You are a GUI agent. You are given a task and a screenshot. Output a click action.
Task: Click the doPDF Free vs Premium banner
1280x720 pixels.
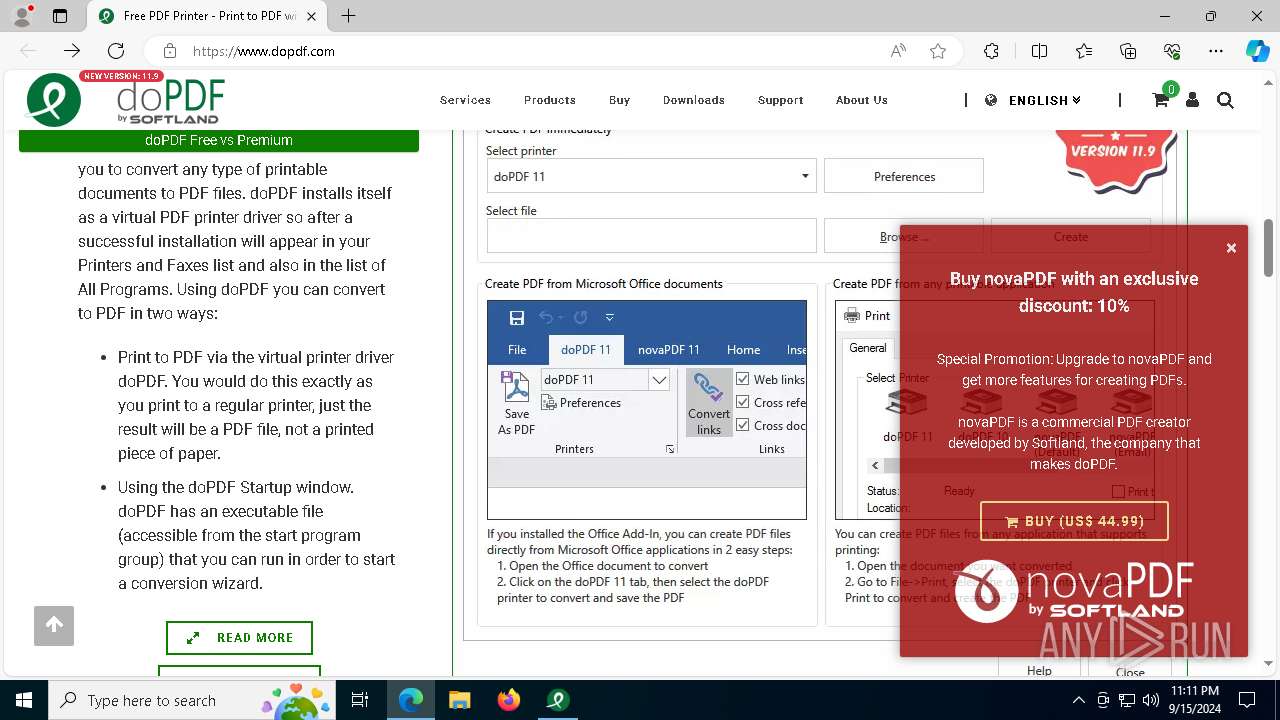219,140
